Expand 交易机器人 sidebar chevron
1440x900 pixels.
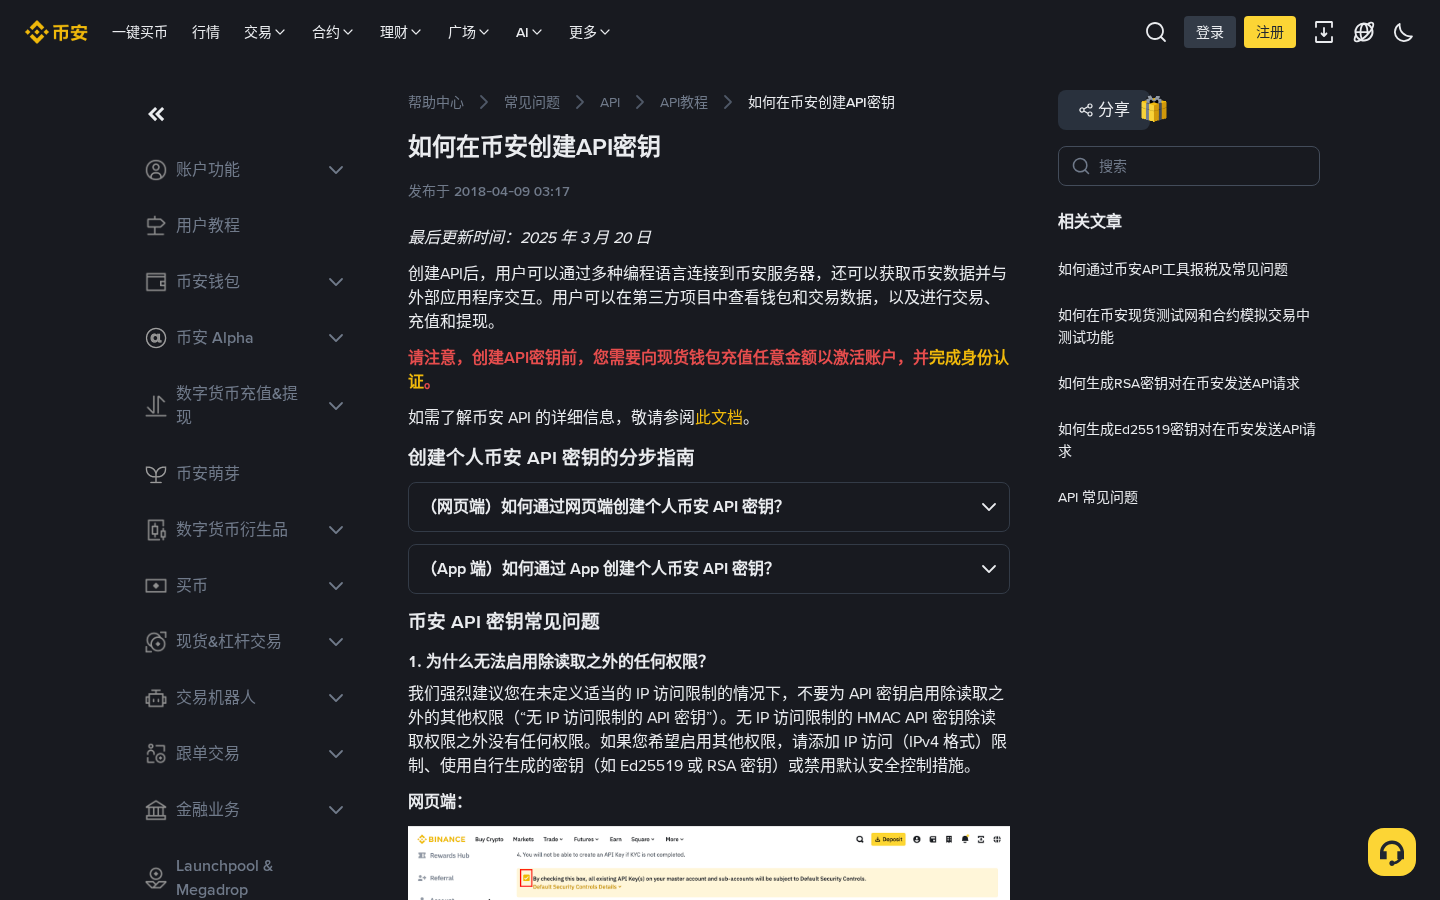[336, 698]
